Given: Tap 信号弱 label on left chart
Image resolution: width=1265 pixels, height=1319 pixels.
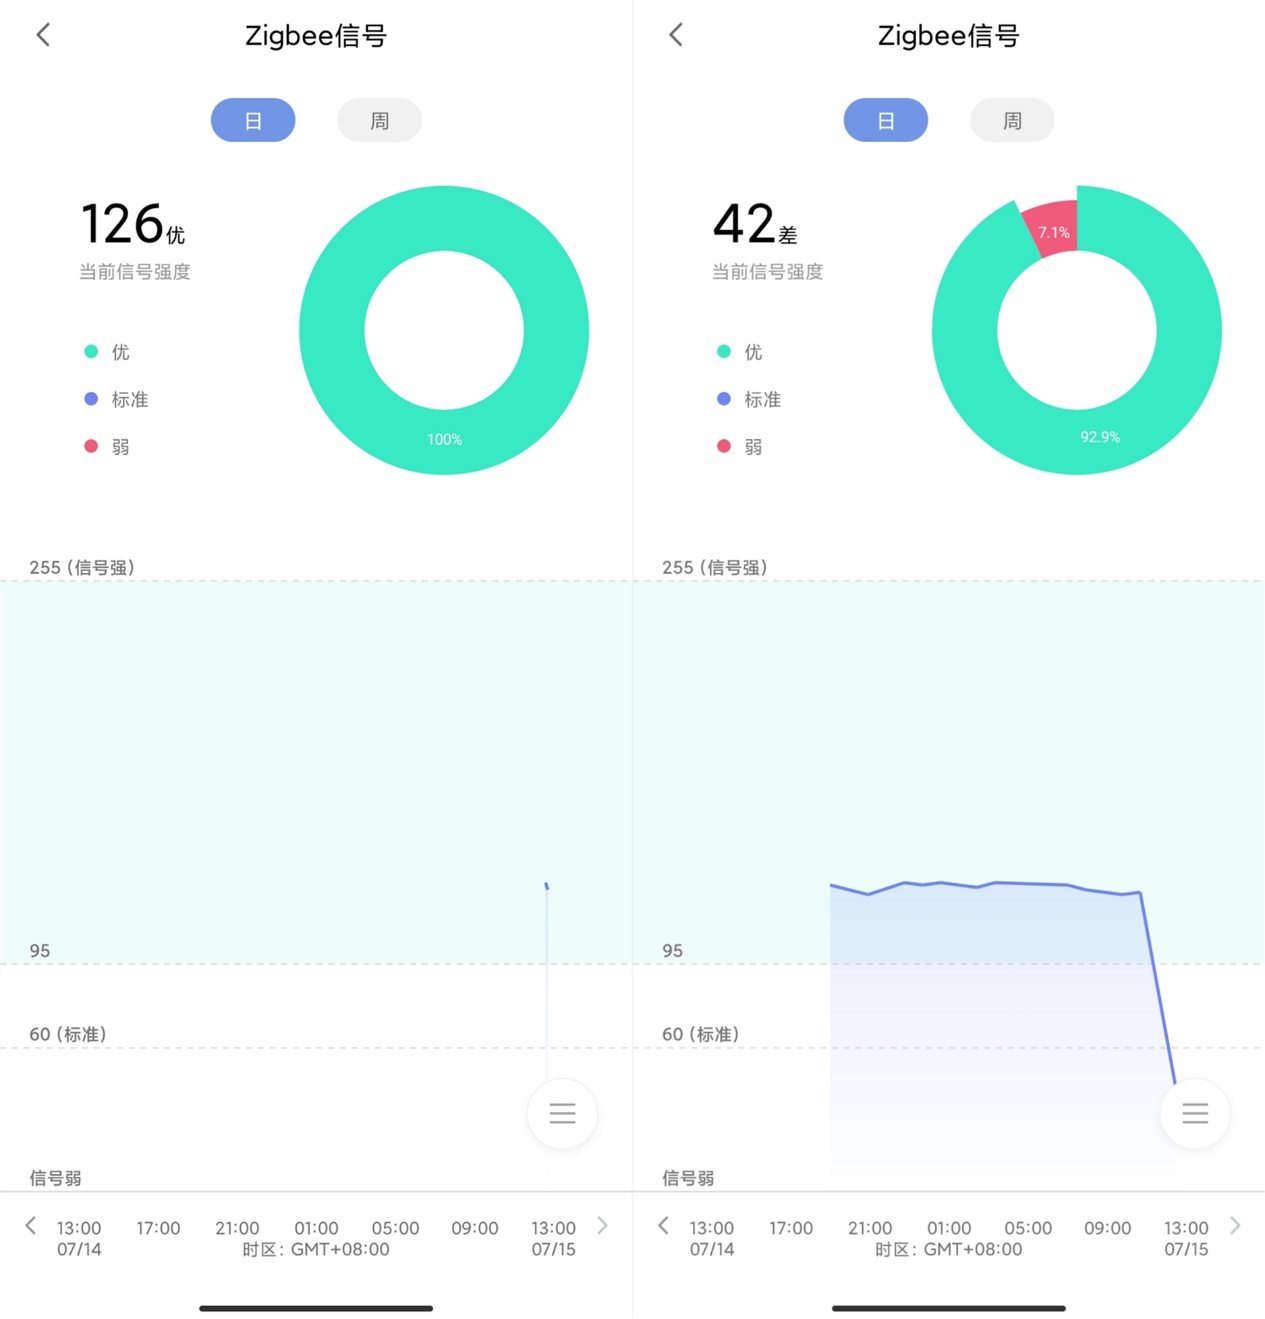Looking at the screenshot, I should click(x=55, y=1178).
